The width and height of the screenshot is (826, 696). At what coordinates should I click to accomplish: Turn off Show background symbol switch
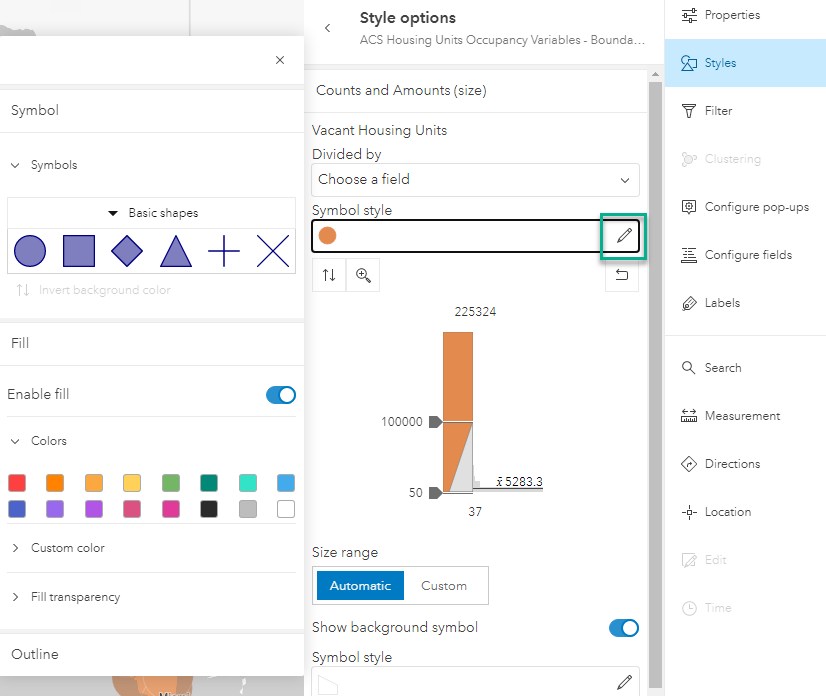(623, 628)
